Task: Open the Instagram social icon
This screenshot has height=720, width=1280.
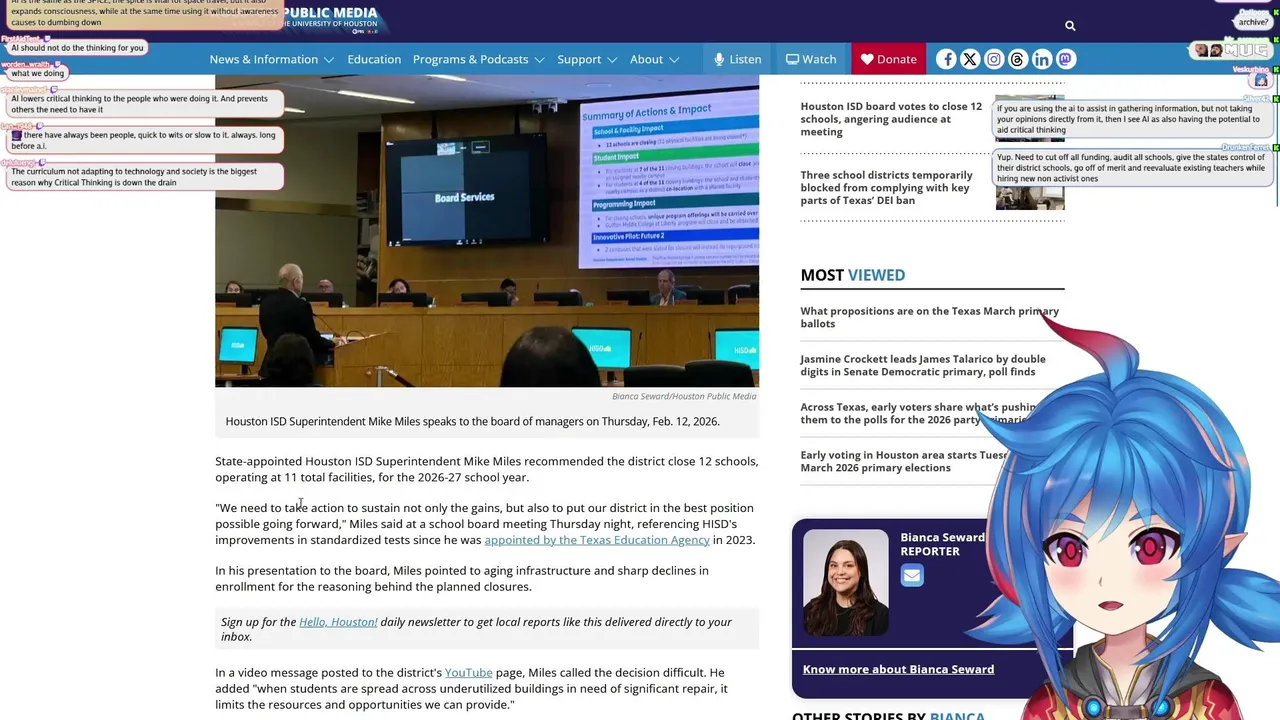Action: (994, 59)
